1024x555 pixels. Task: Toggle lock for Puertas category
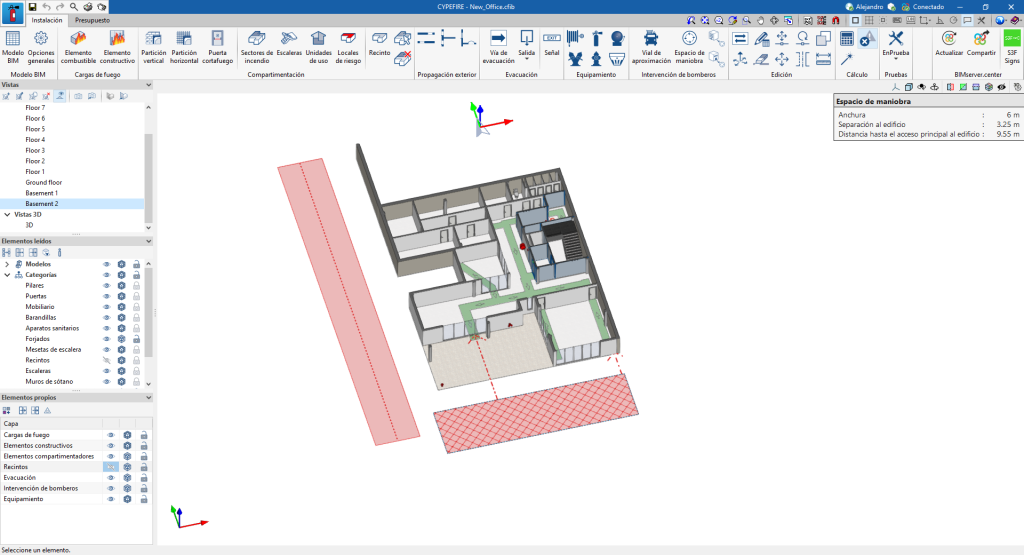(x=136, y=296)
